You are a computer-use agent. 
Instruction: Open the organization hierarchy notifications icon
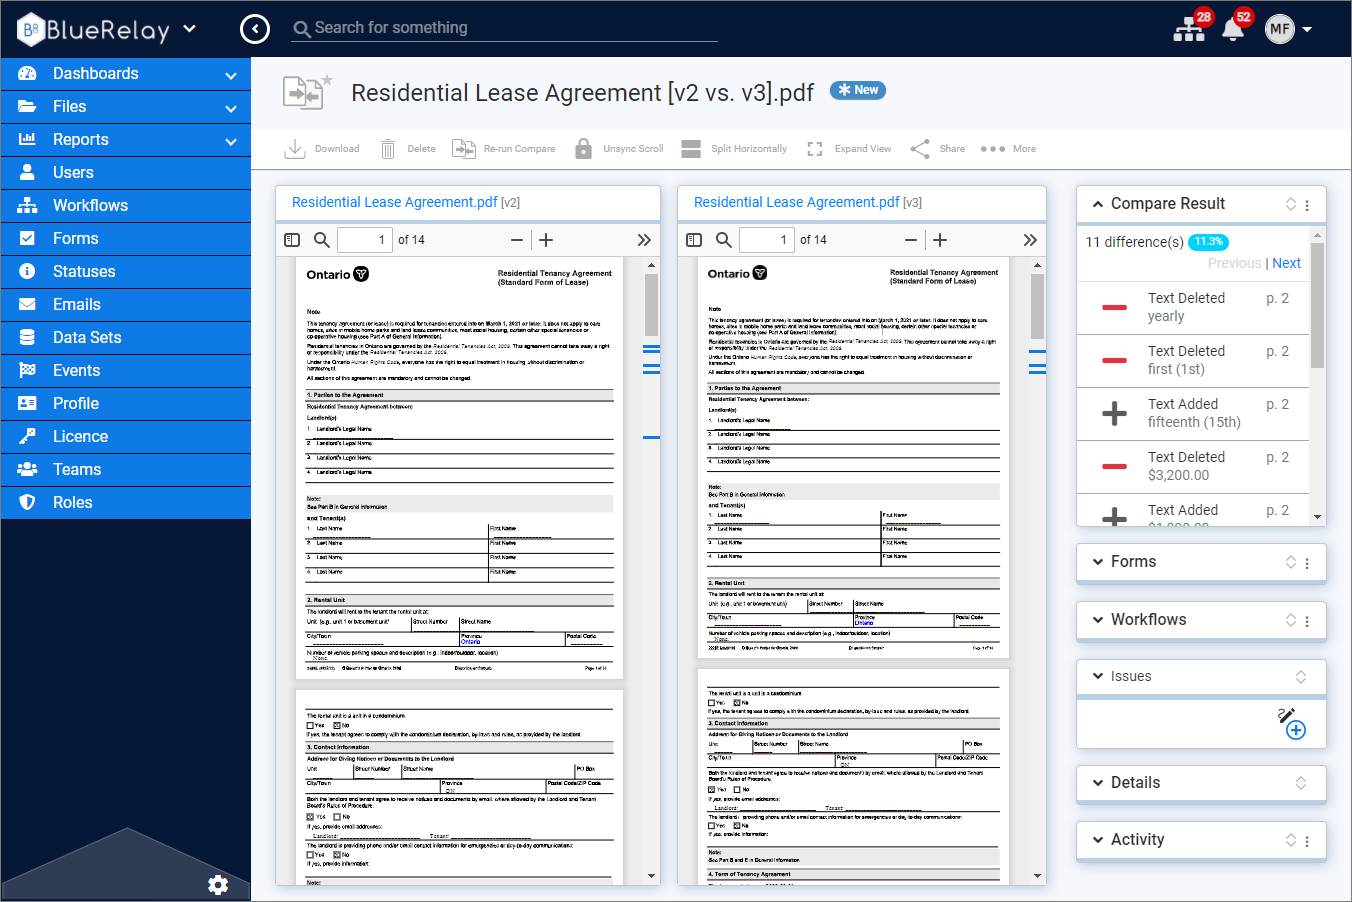point(1189,29)
